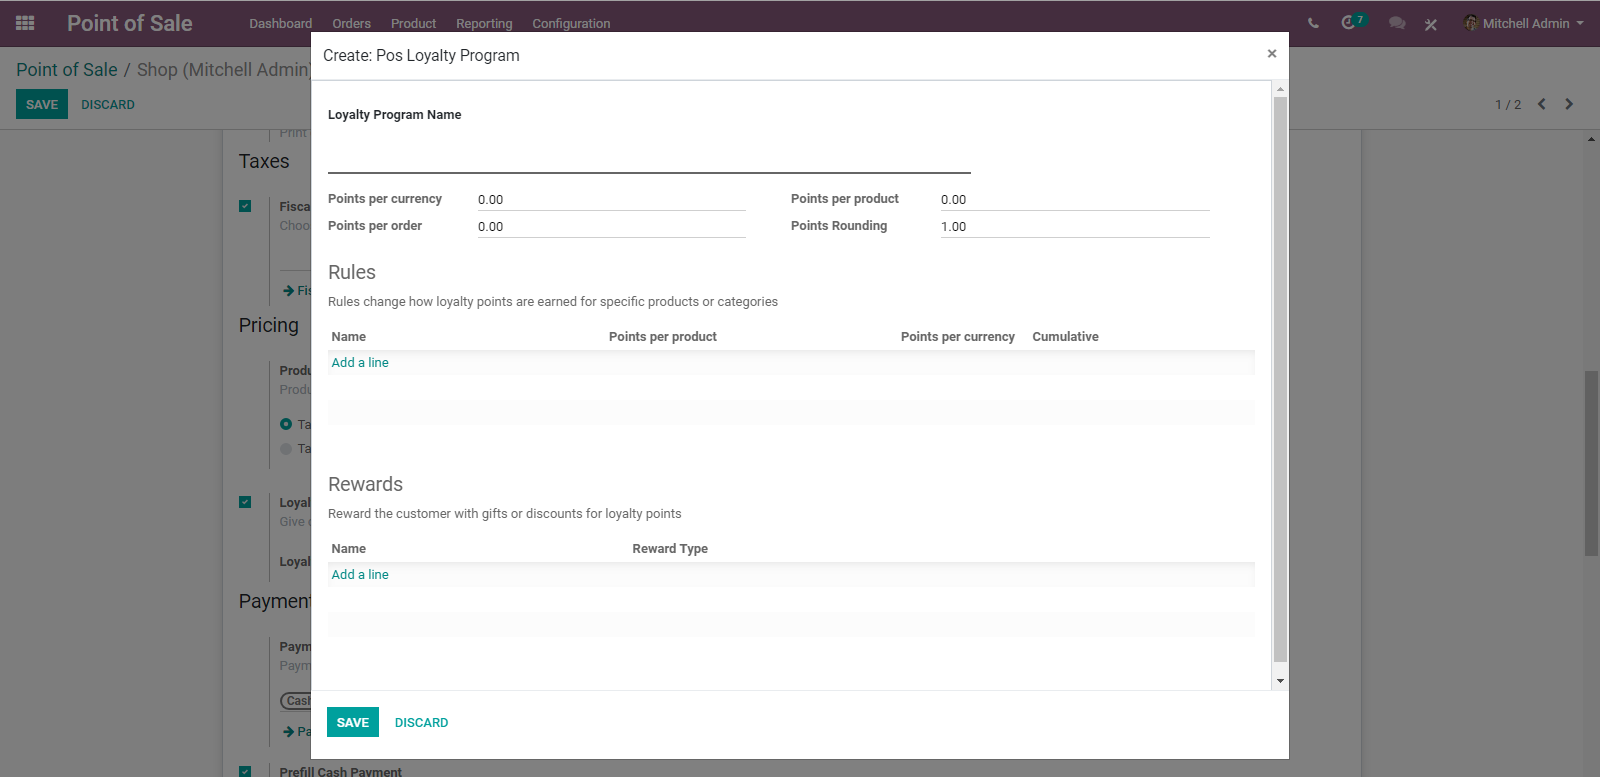Edit the Points per currency value
Image resolution: width=1600 pixels, height=777 pixels.
[611, 200]
